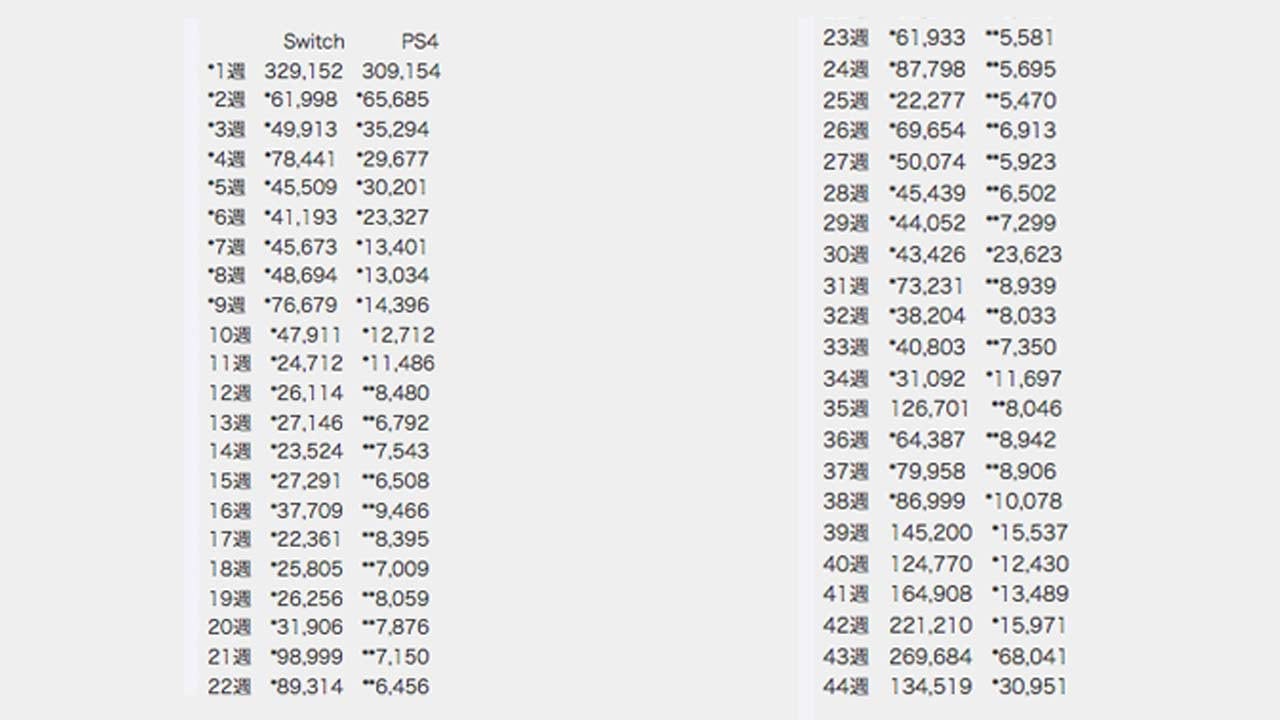The width and height of the screenshot is (1280, 720).
Task: Select the 30,951 value in week 44
Action: point(1029,687)
